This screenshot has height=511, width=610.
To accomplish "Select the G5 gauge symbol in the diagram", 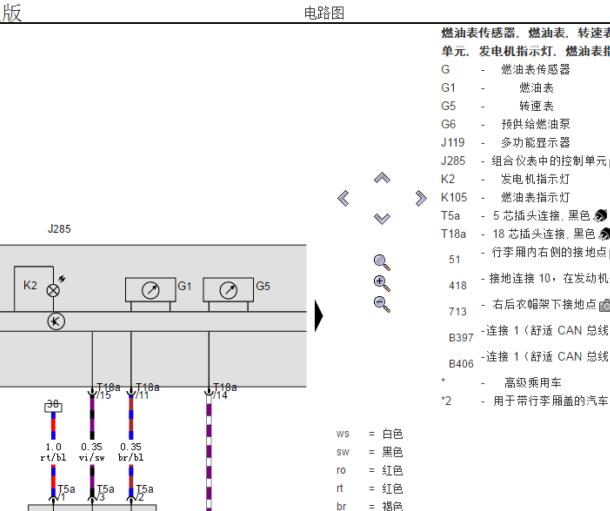I will click(228, 290).
